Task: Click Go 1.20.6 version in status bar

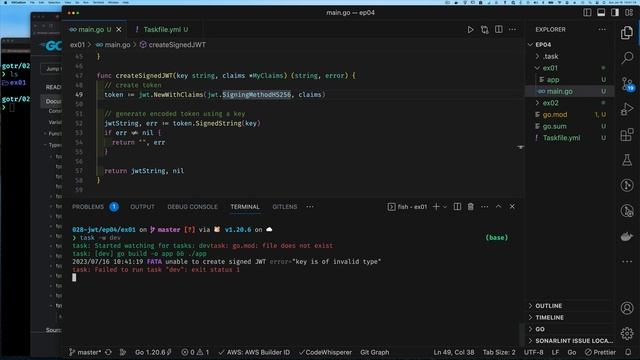Action: coord(153,352)
